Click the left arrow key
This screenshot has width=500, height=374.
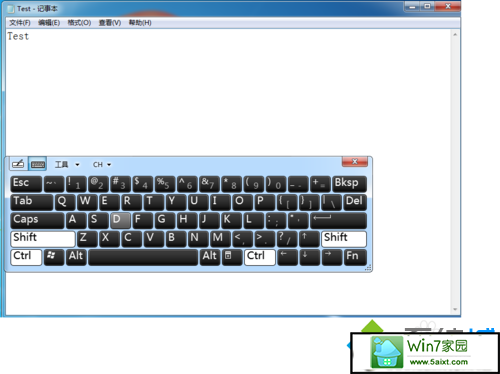coord(287,257)
